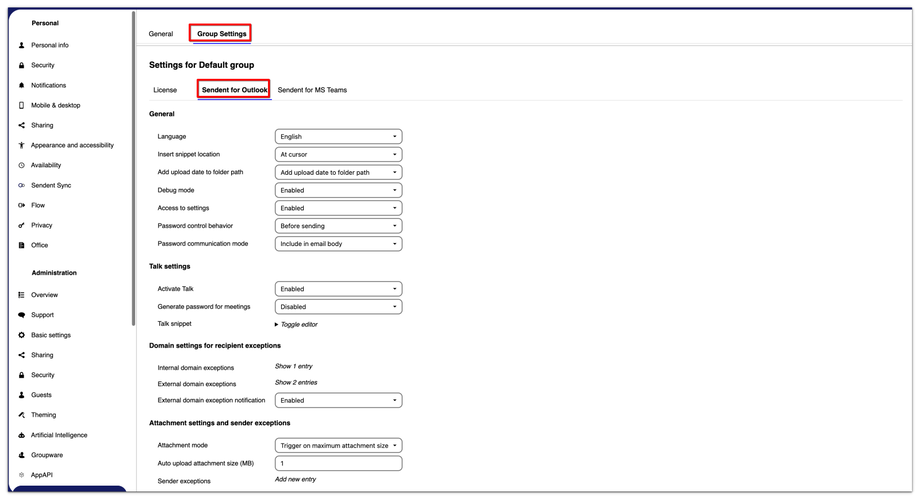Click the Support chat bubble icon
The width and height of the screenshot is (920, 500).
pos(22,315)
